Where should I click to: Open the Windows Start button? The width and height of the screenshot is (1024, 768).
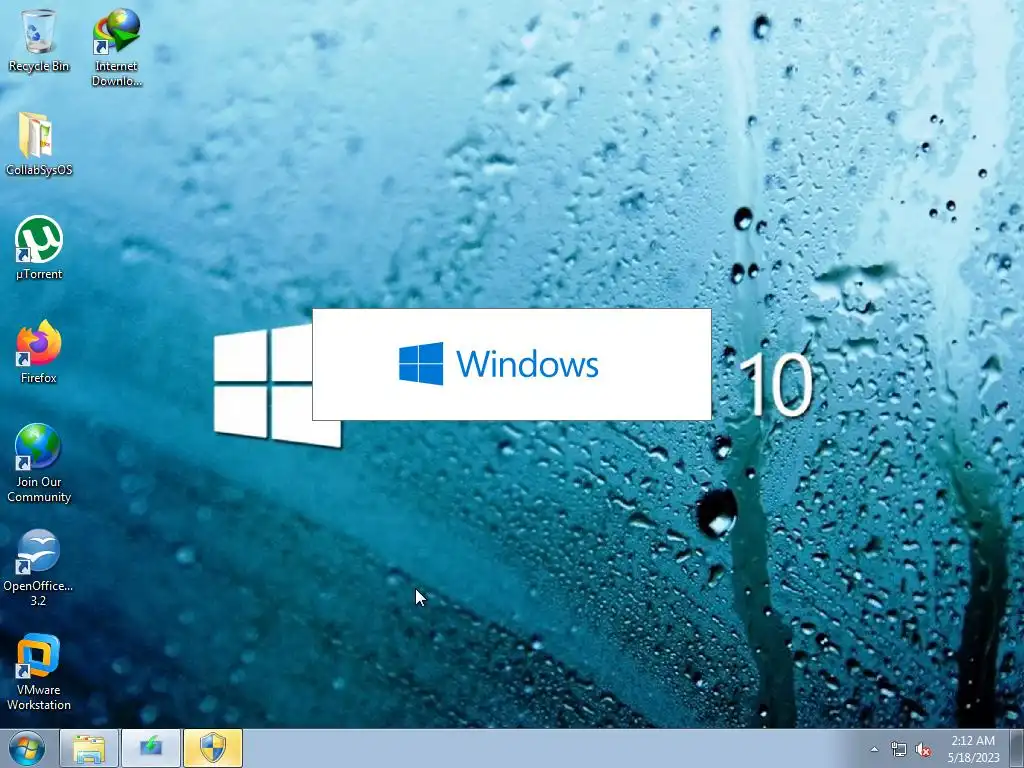(27, 748)
